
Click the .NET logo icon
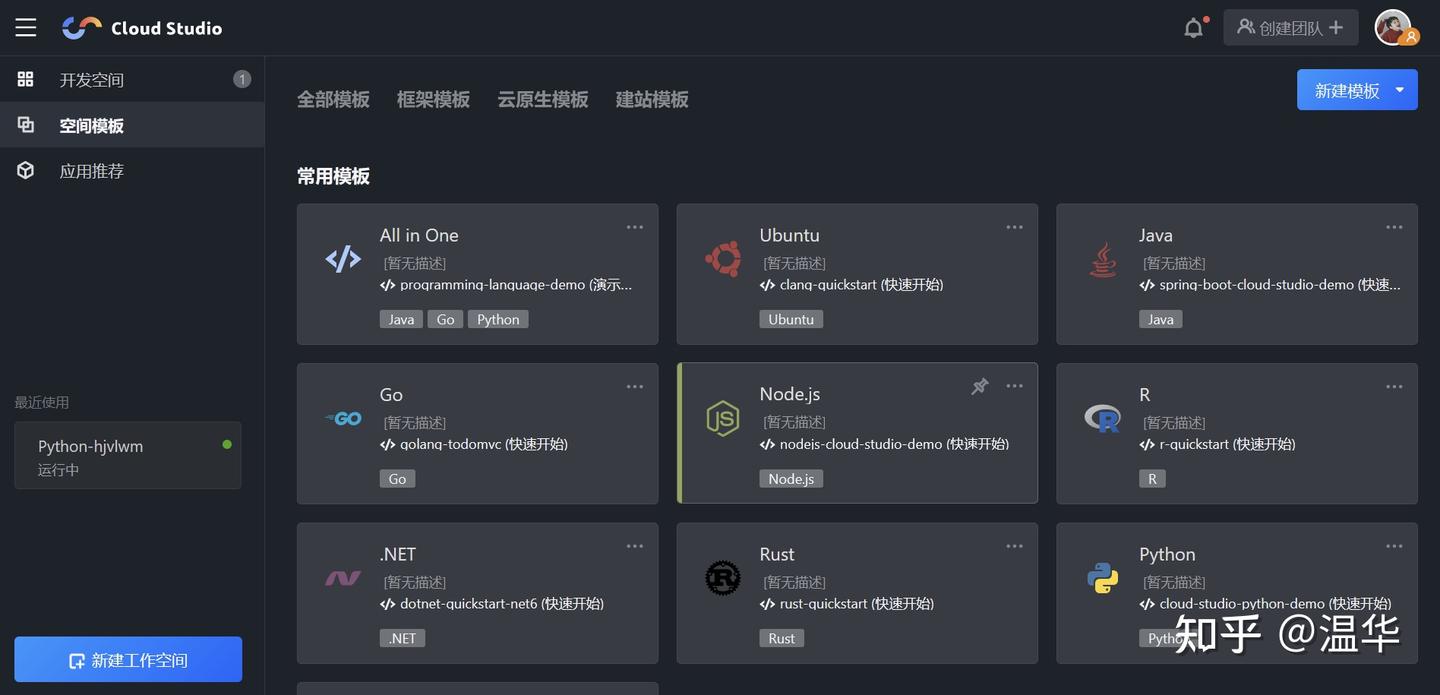point(343,578)
